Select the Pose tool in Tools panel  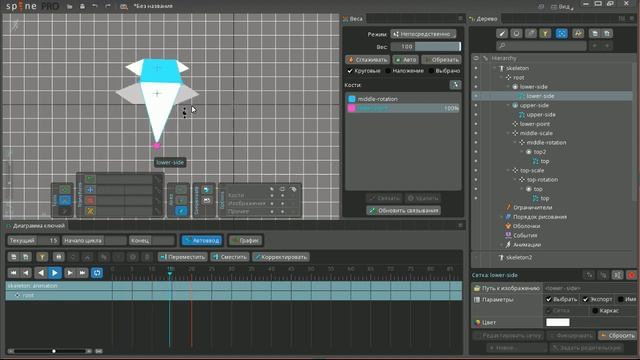[64, 189]
